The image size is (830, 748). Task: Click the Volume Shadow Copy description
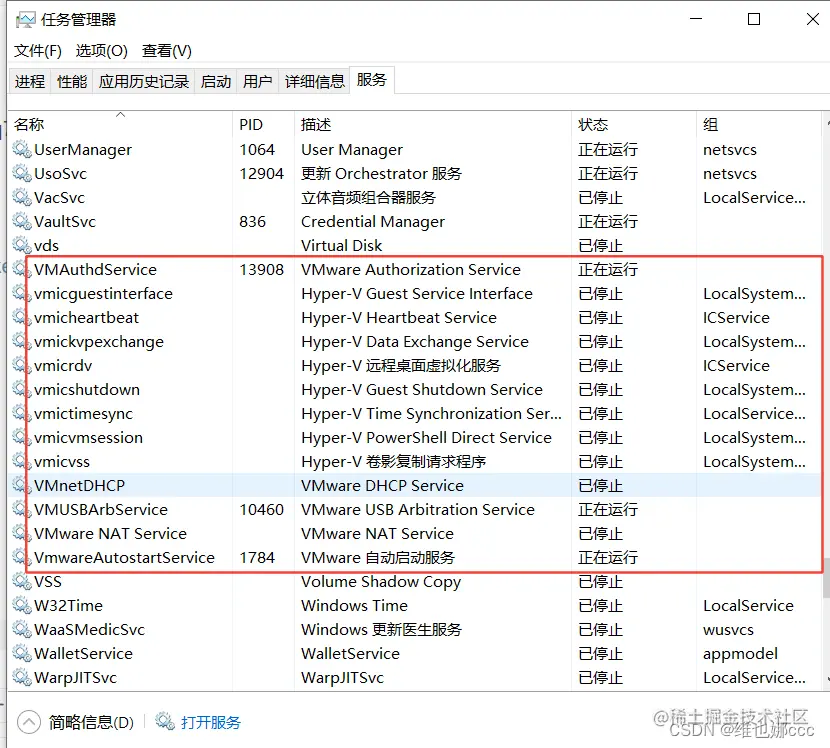point(381,582)
